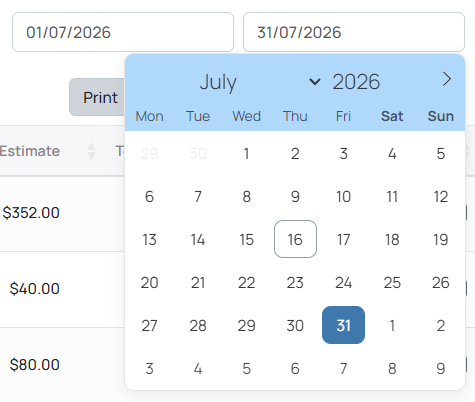This screenshot has width=475, height=402.
Task: Click the 2026 year field
Action: pos(356,82)
